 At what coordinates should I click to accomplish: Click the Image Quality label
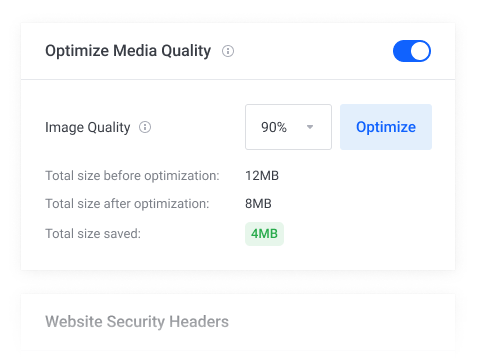[88, 127]
